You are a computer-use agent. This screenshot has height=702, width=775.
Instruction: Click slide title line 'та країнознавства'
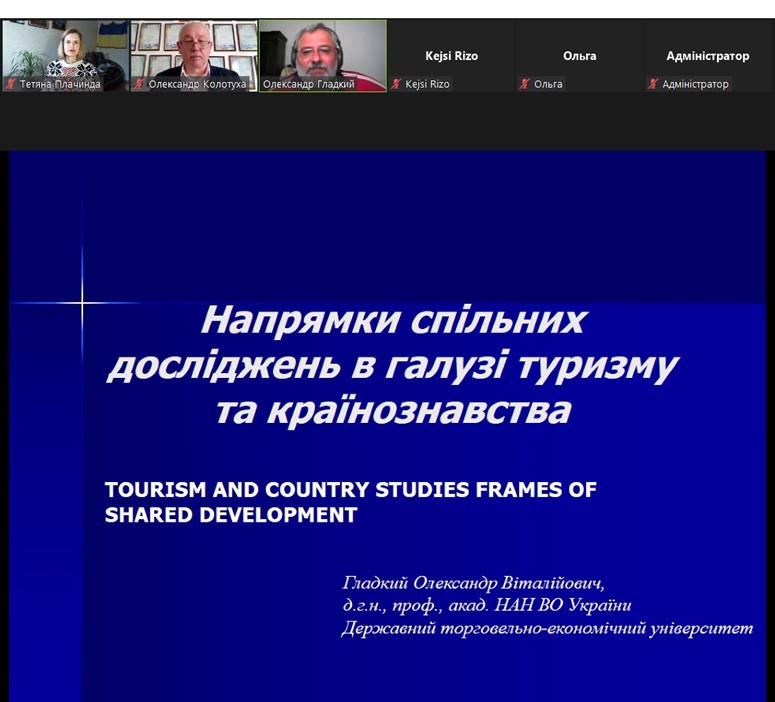394,410
